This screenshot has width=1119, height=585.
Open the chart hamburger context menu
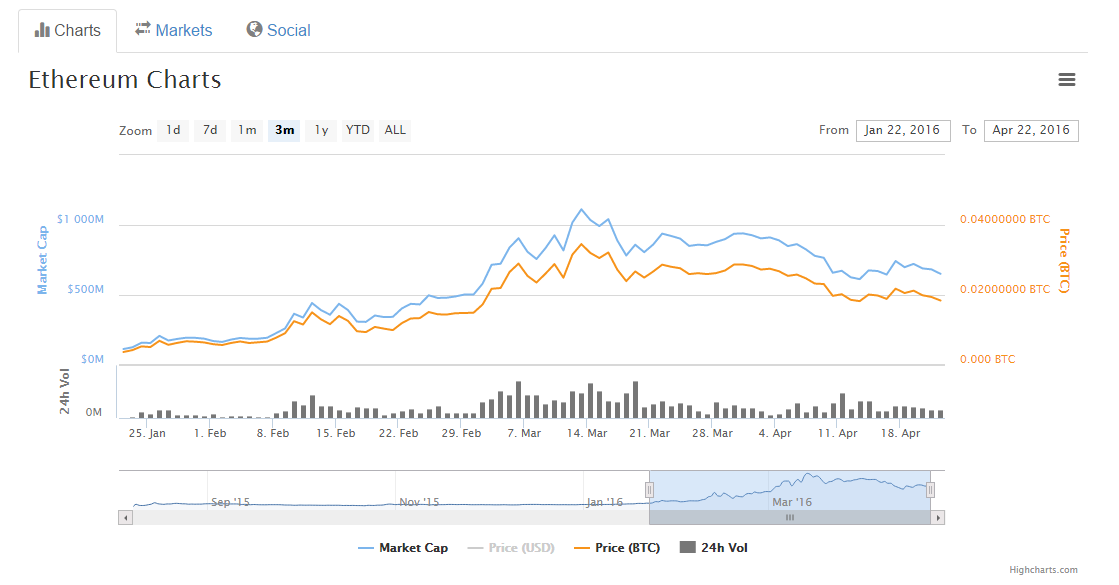tap(1066, 80)
